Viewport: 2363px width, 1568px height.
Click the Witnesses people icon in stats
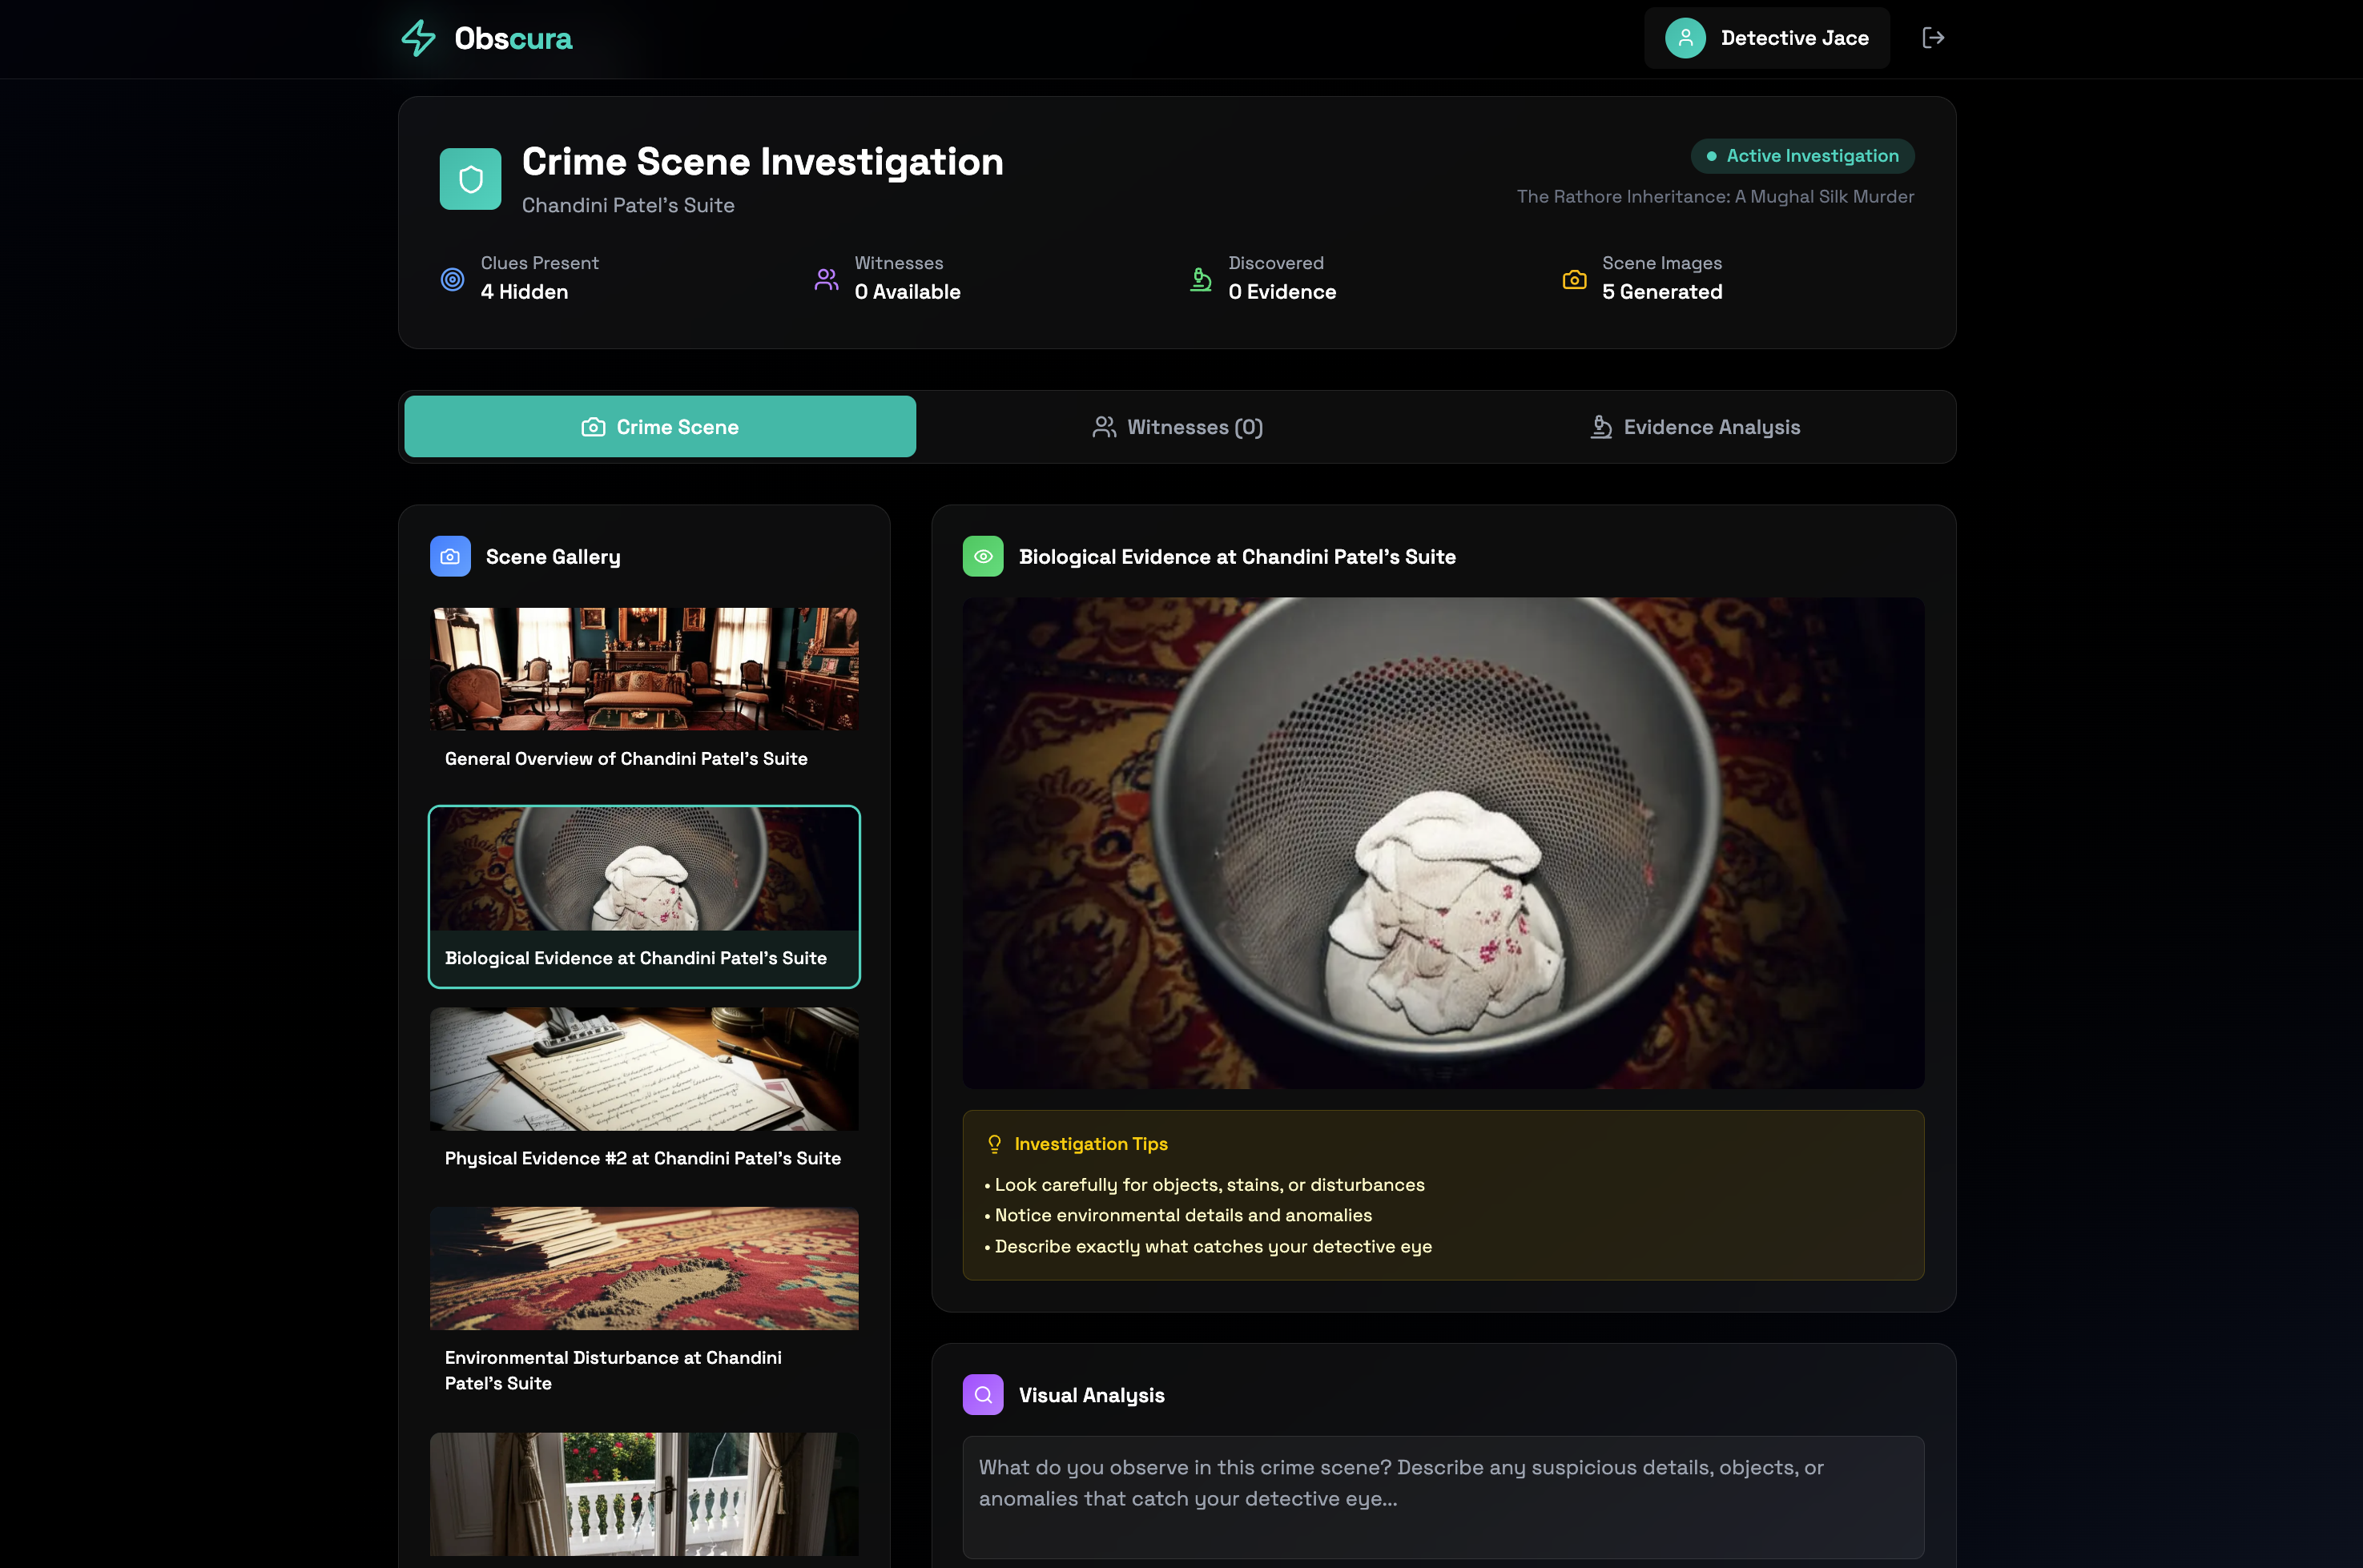tap(826, 280)
